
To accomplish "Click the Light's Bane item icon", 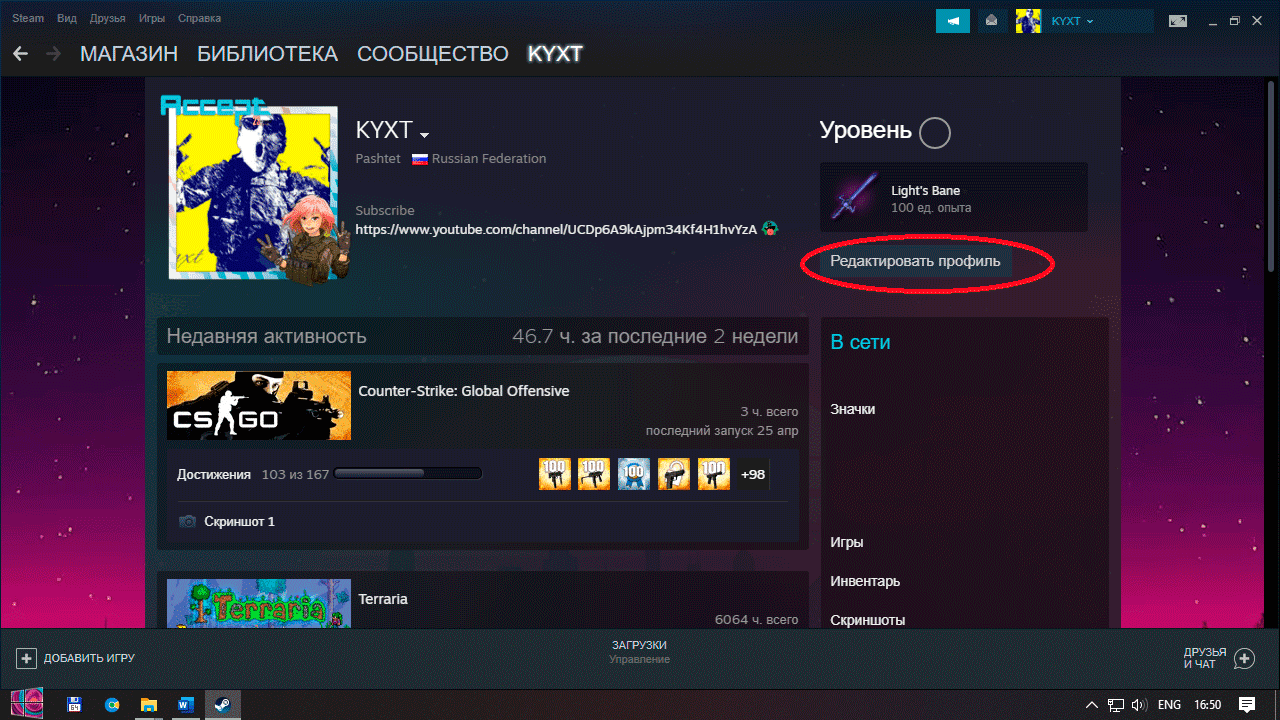I will (855, 196).
